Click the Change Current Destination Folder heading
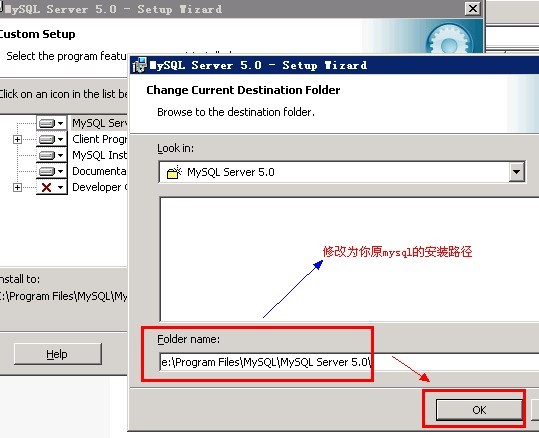 point(243,90)
